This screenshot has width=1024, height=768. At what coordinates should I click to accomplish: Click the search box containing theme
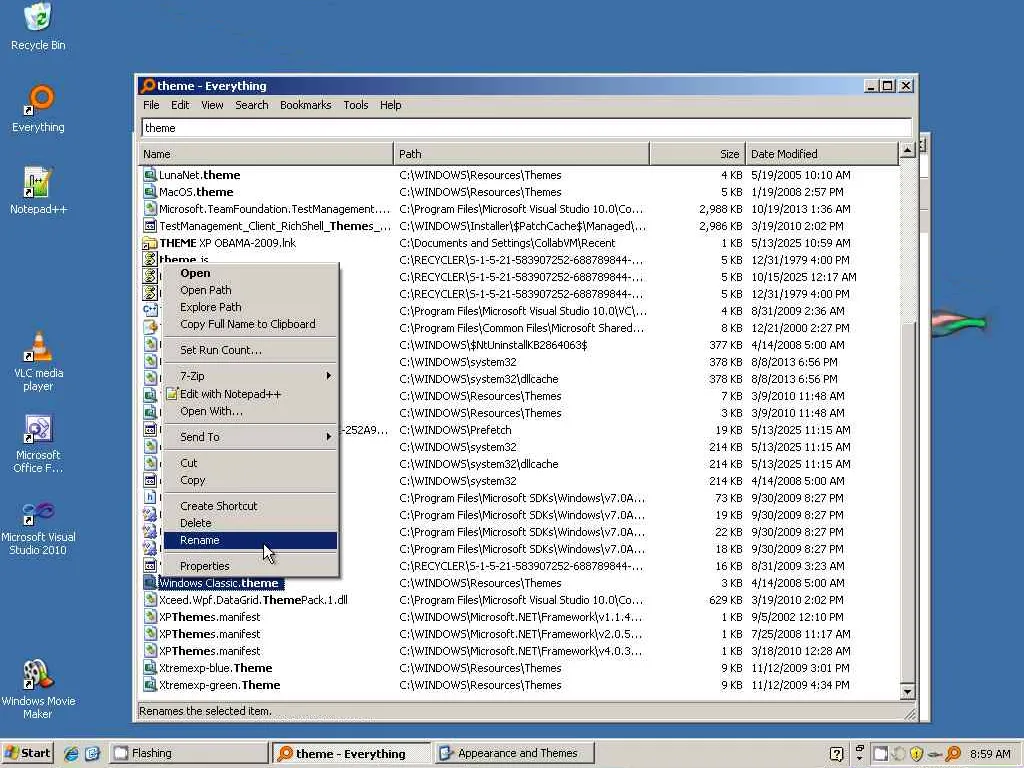pos(526,128)
